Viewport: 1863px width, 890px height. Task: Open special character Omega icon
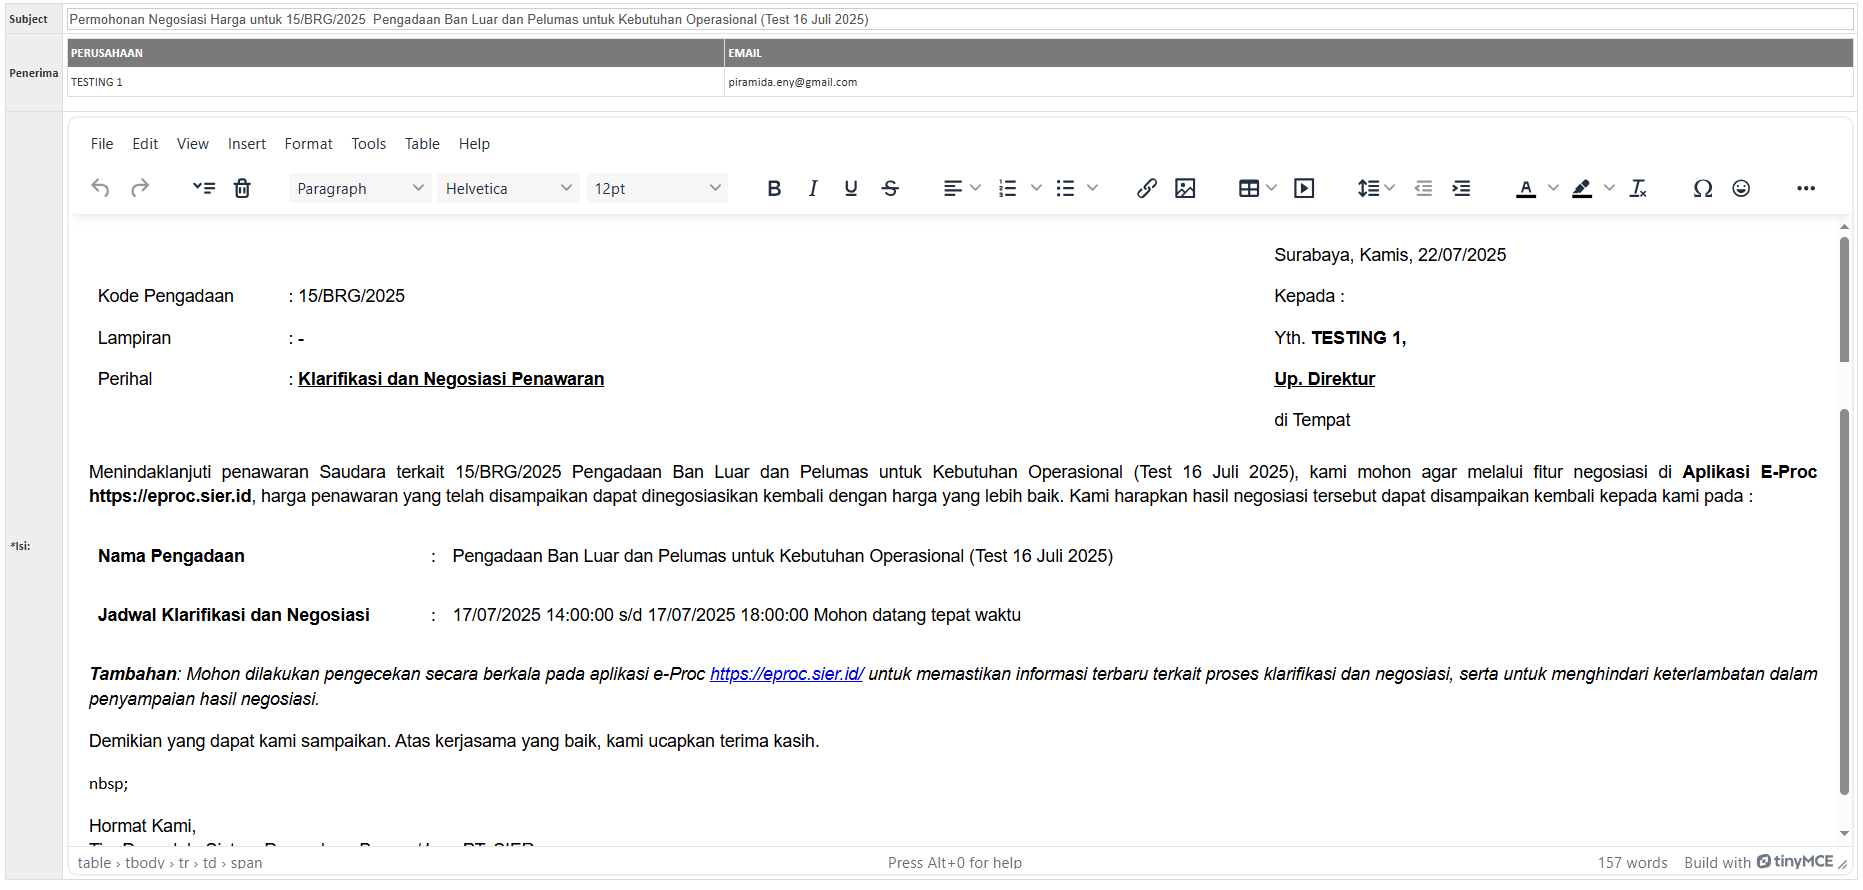(x=1702, y=188)
